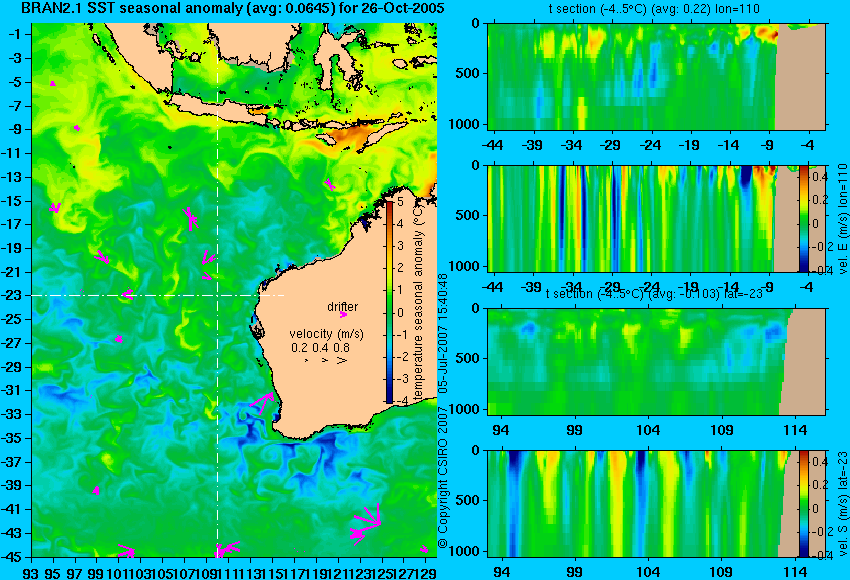Click the drifter legend magenta marker

point(343,314)
